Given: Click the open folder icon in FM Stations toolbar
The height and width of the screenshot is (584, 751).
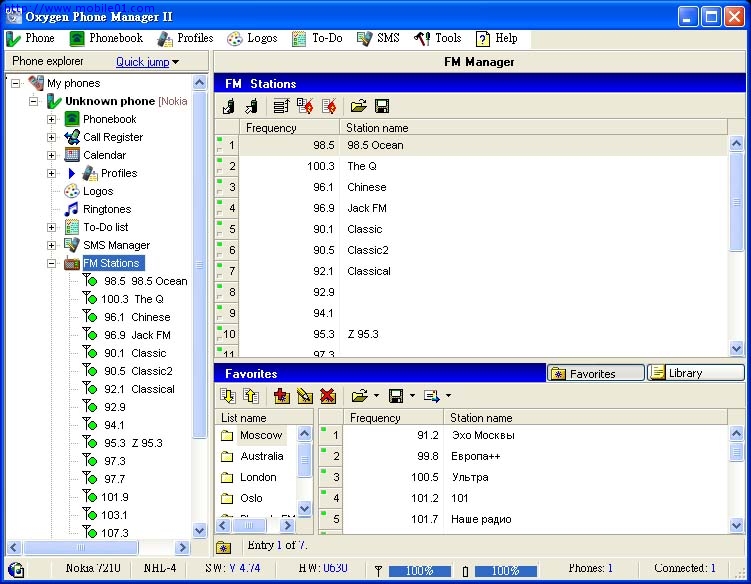Looking at the screenshot, I should point(358,106).
